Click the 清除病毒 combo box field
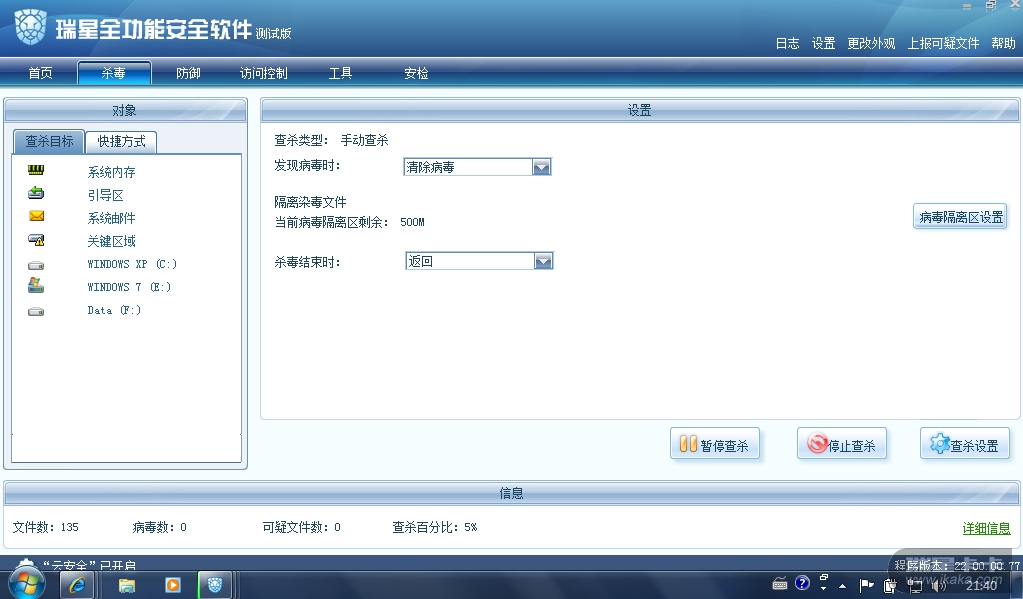 (478, 168)
